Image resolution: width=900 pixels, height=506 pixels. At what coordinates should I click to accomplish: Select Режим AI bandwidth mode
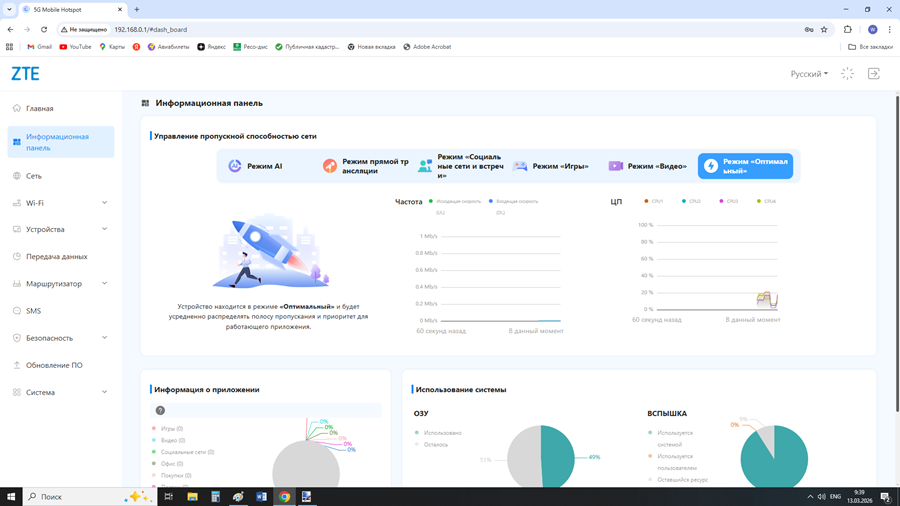256,166
